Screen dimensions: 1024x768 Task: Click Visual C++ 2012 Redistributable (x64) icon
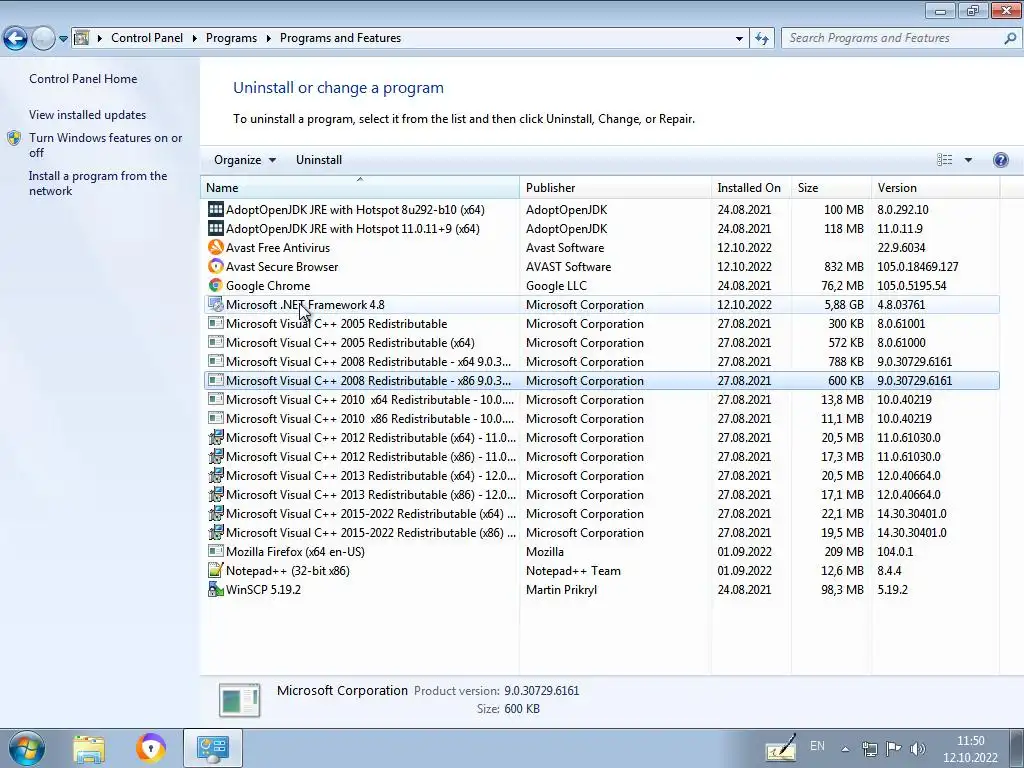[x=216, y=438]
